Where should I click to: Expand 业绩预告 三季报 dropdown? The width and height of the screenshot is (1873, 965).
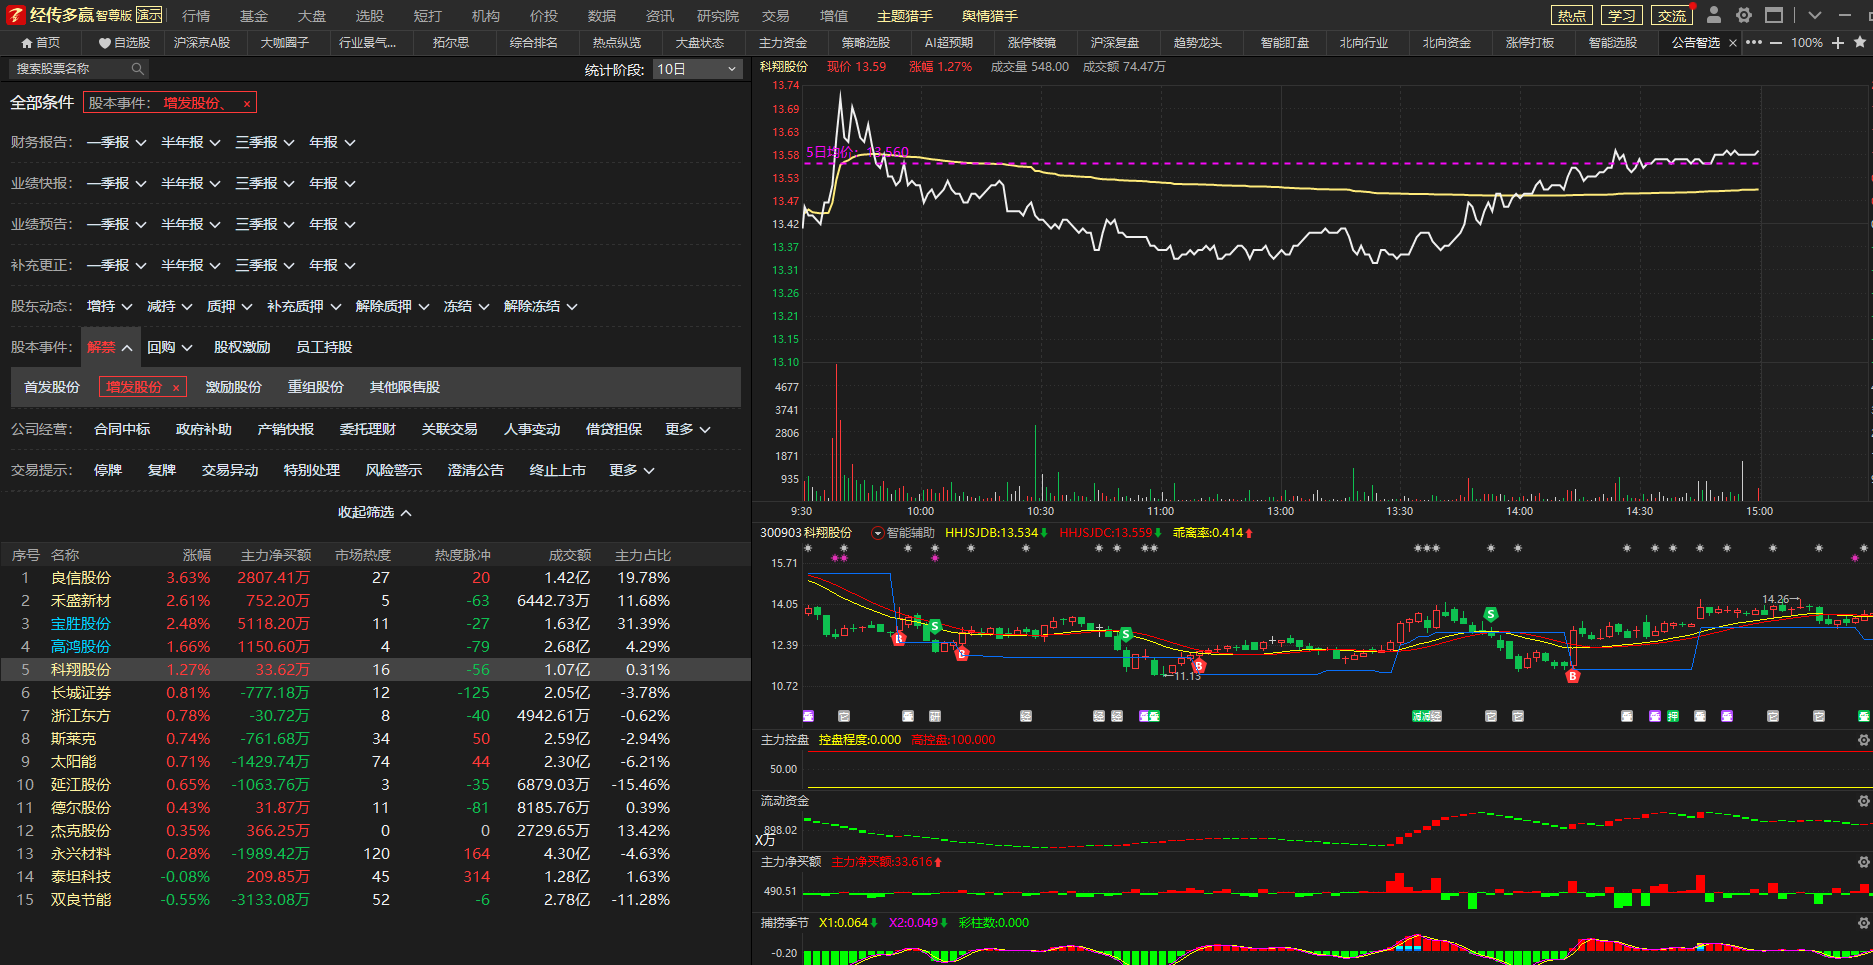coord(265,224)
